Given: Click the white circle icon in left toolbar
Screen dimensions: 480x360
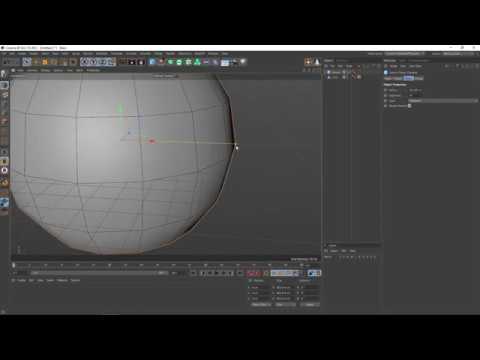Looking at the screenshot, I should click(x=4, y=170).
